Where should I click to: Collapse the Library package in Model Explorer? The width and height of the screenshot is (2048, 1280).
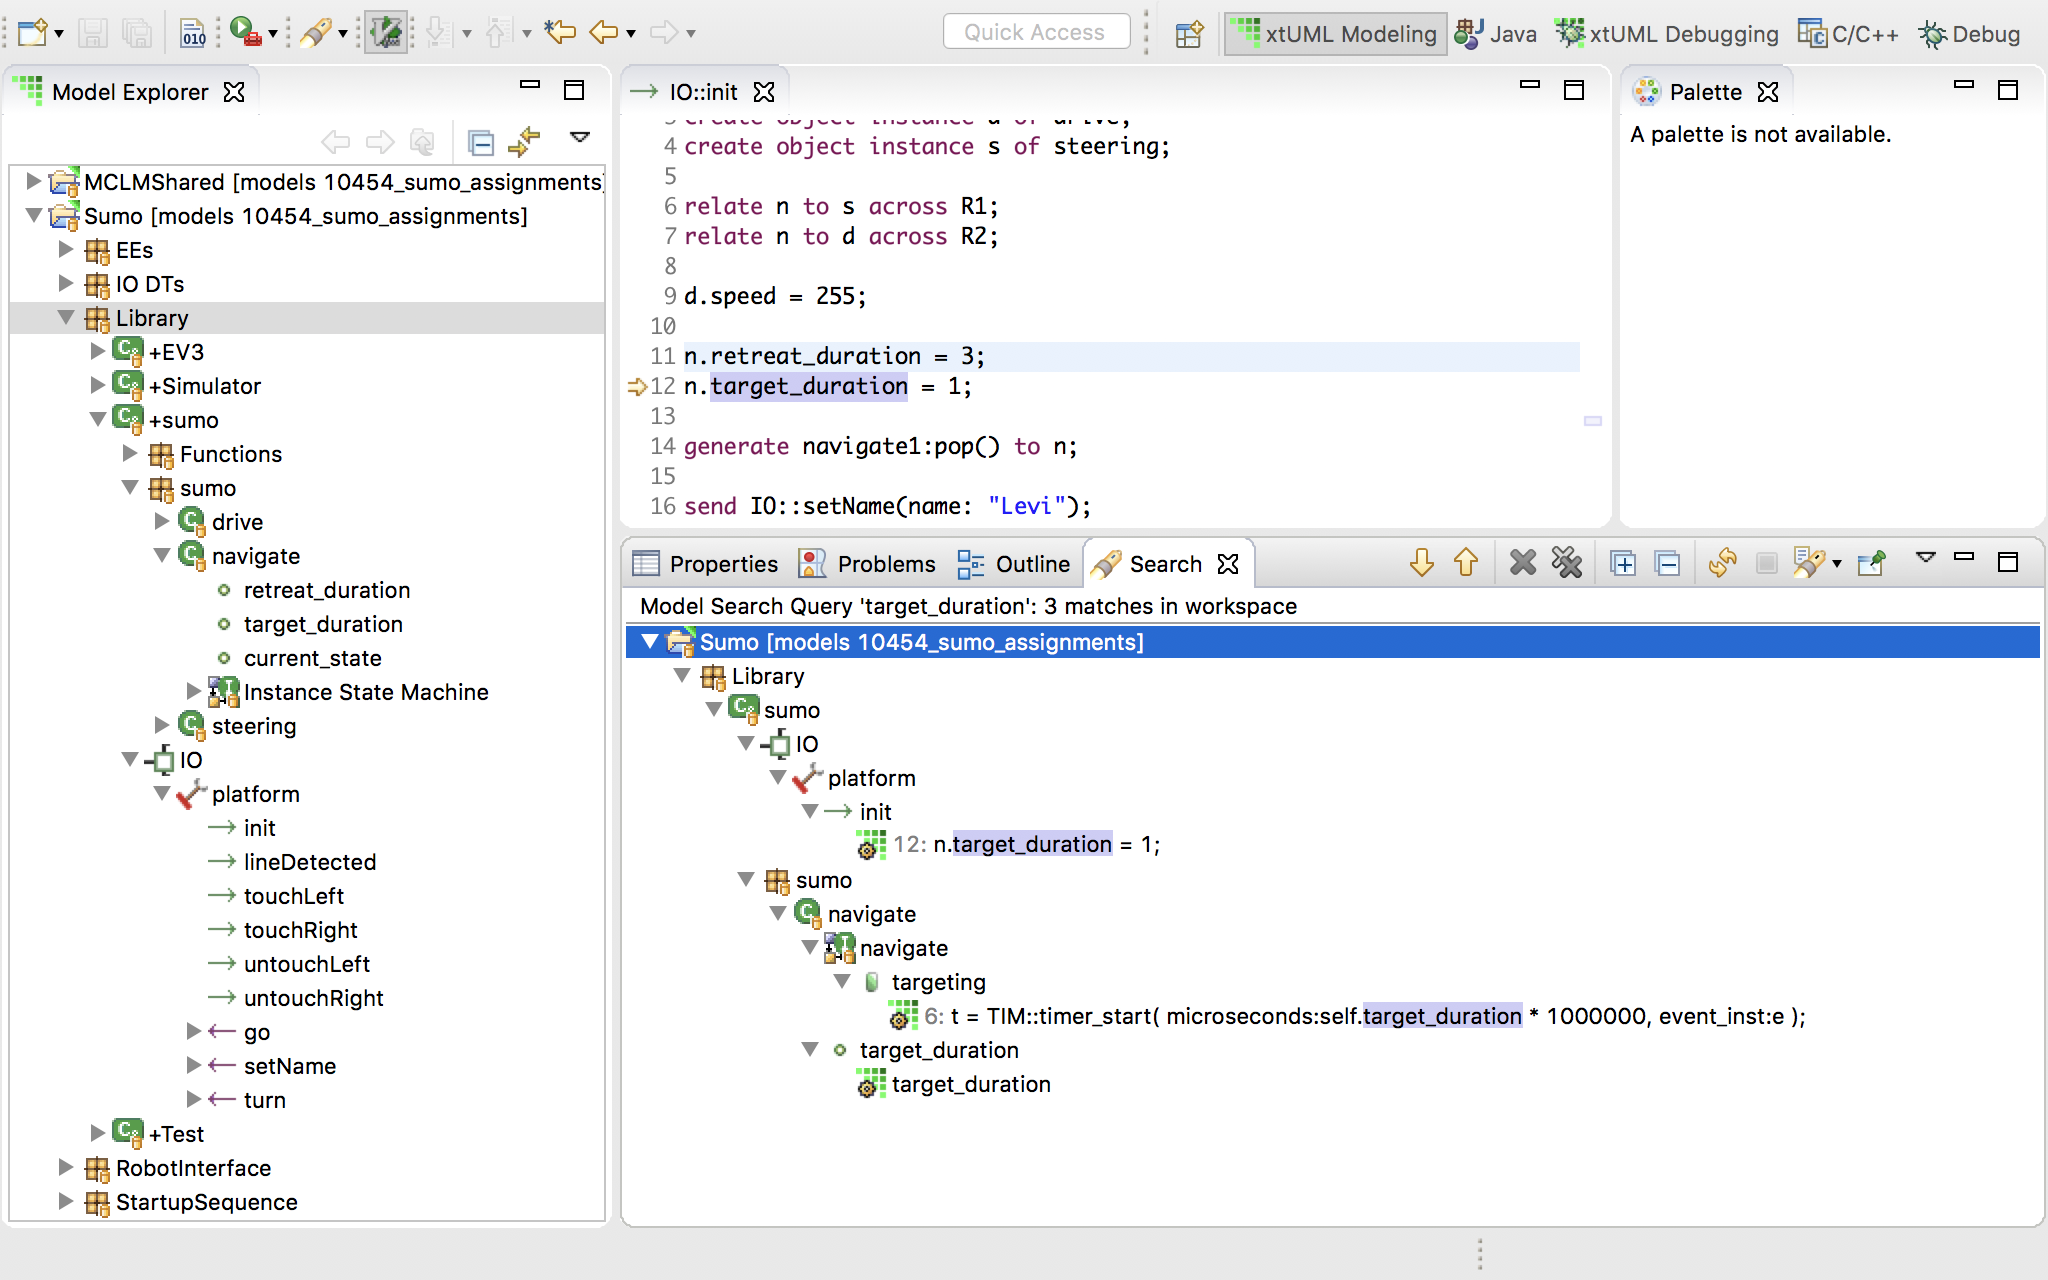66,317
